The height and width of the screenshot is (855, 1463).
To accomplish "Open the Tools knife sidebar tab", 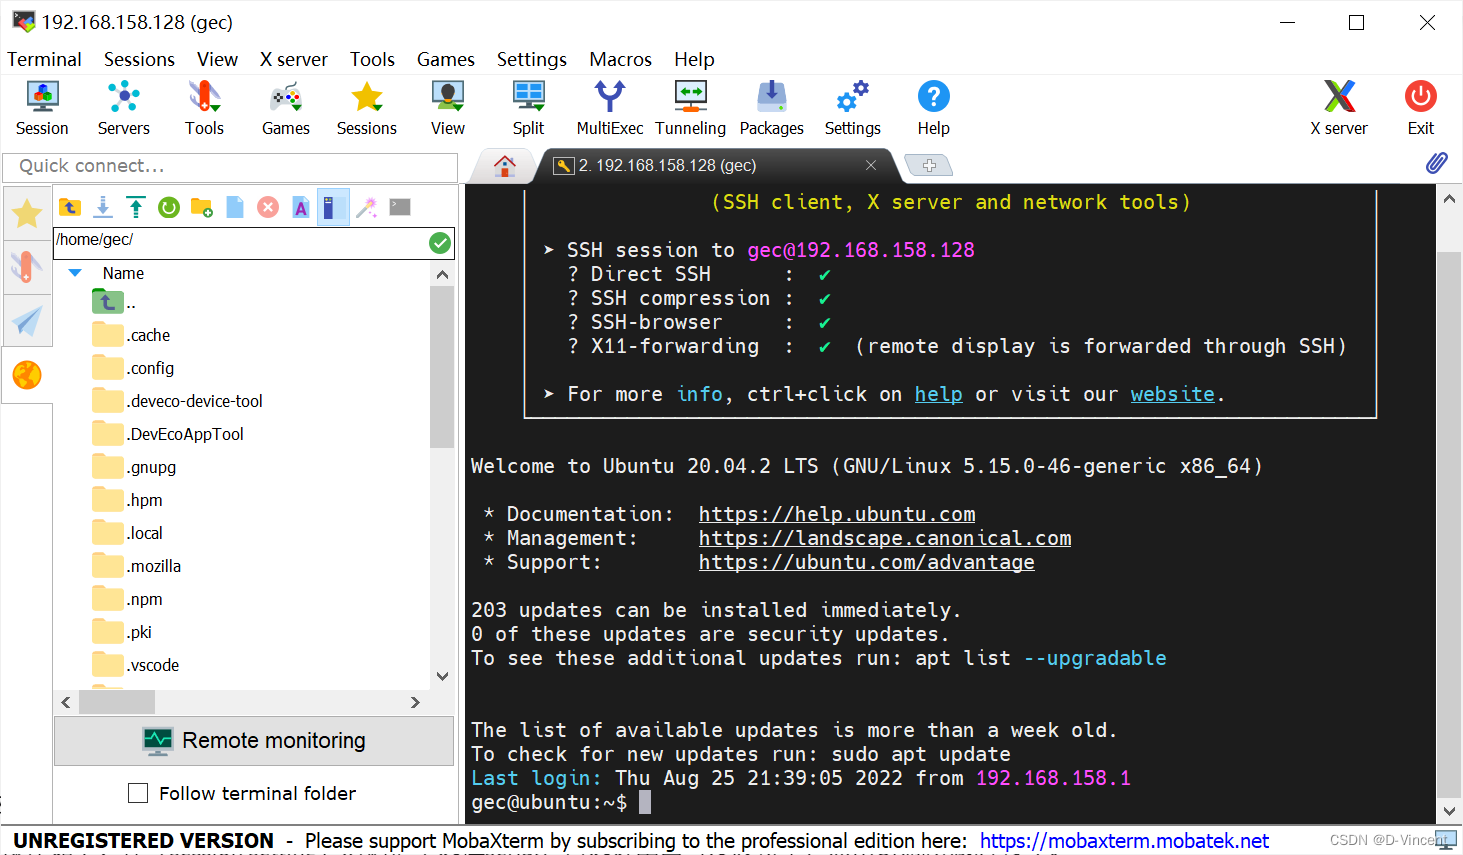I will pyautogui.click(x=27, y=267).
